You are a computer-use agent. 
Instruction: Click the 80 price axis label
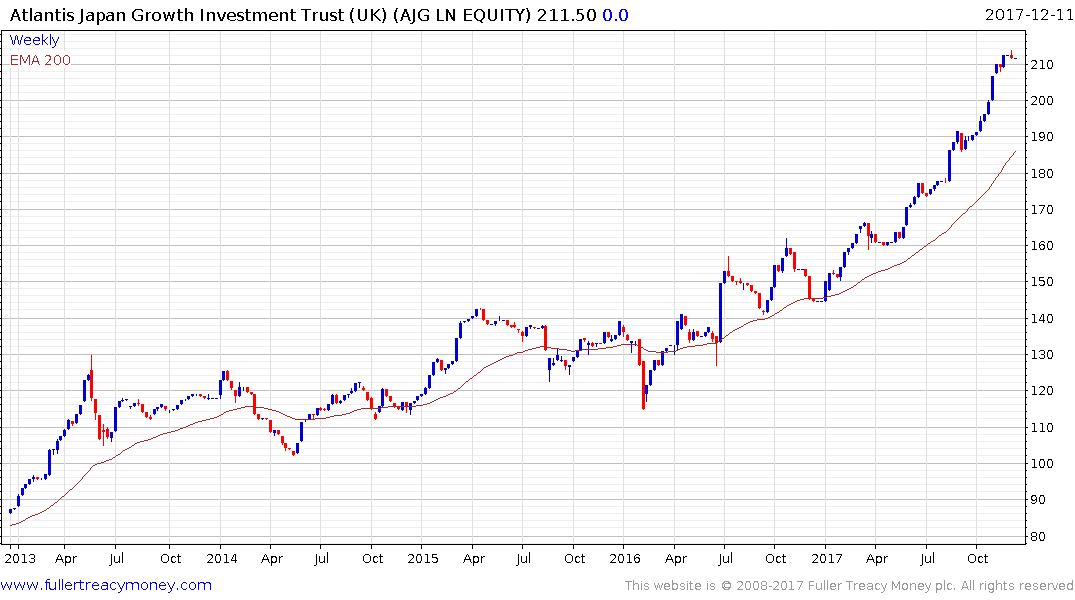click(1038, 536)
